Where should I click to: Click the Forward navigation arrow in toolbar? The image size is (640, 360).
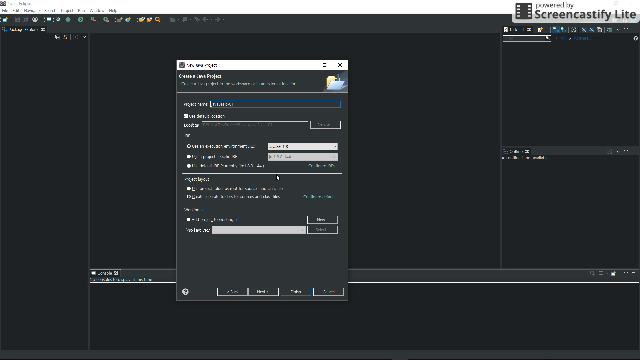(x=218, y=20)
